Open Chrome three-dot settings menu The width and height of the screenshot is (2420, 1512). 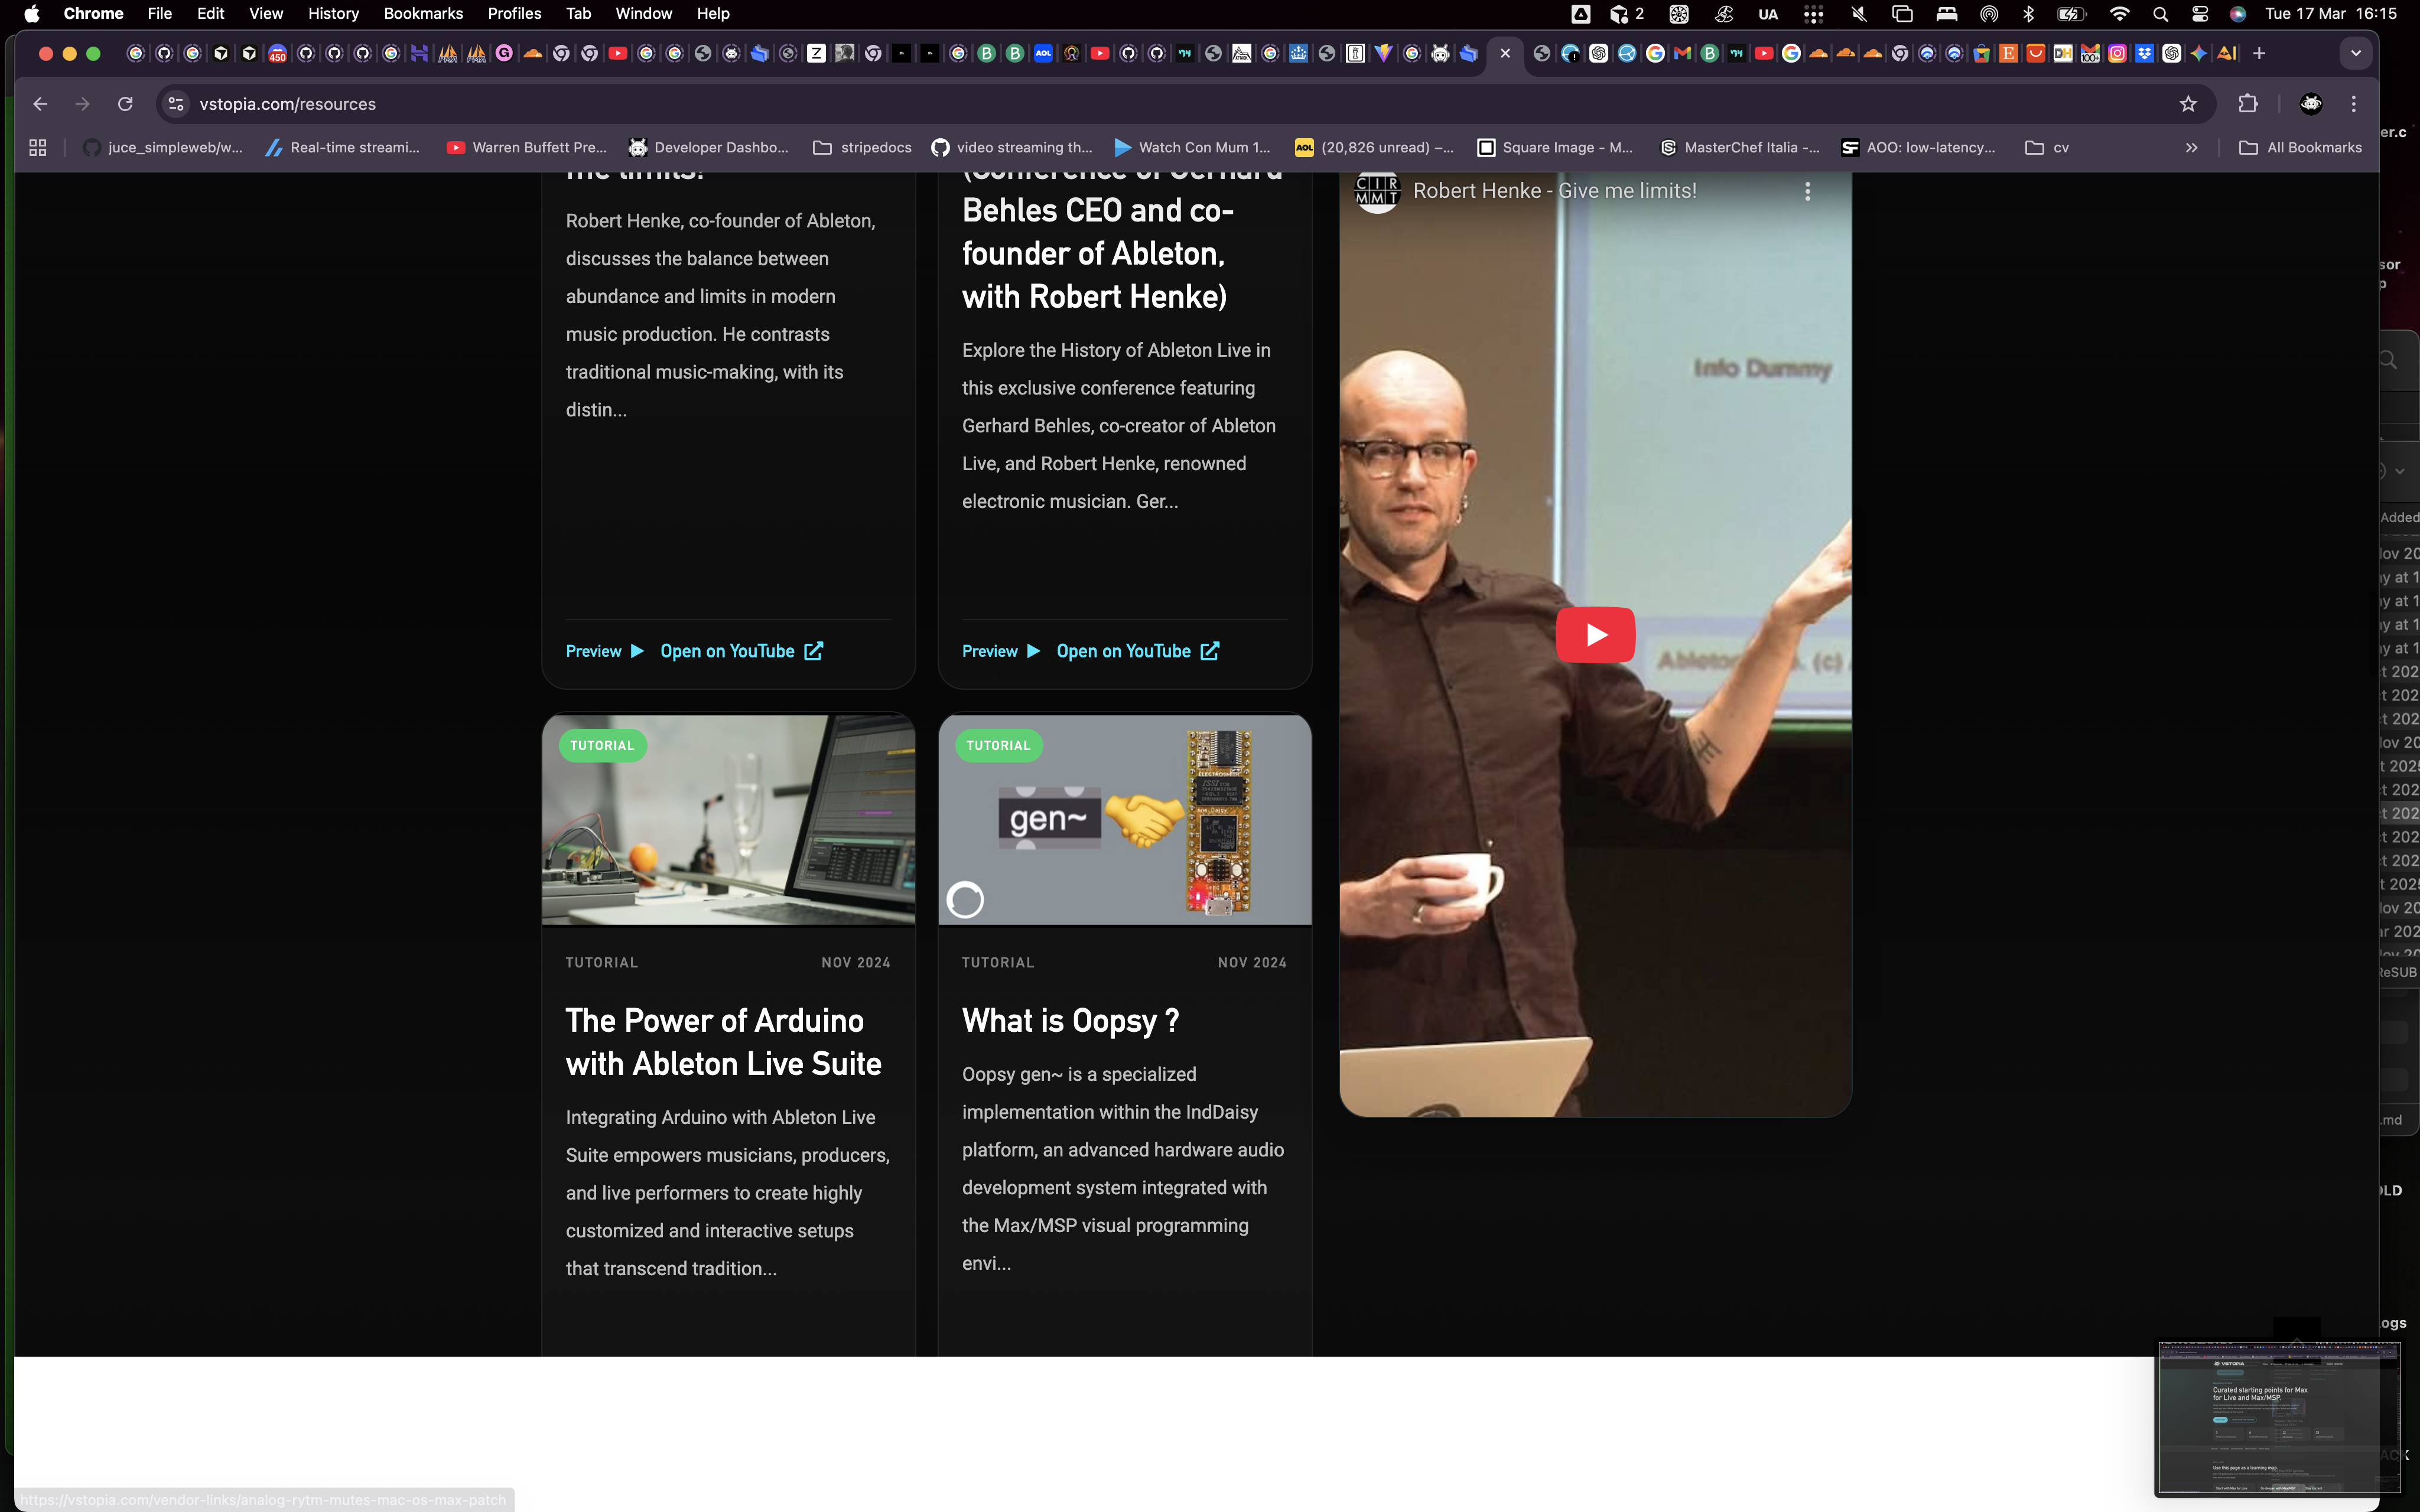point(2354,104)
